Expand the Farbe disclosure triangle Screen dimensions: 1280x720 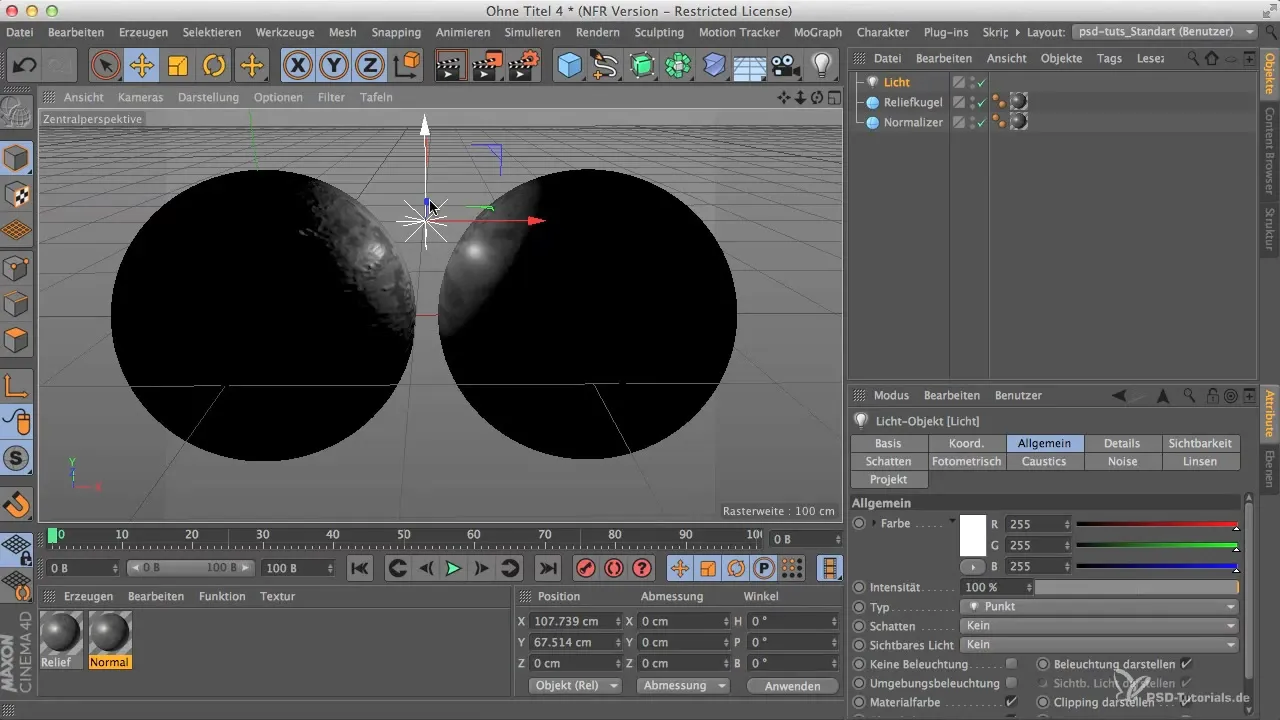coord(875,523)
